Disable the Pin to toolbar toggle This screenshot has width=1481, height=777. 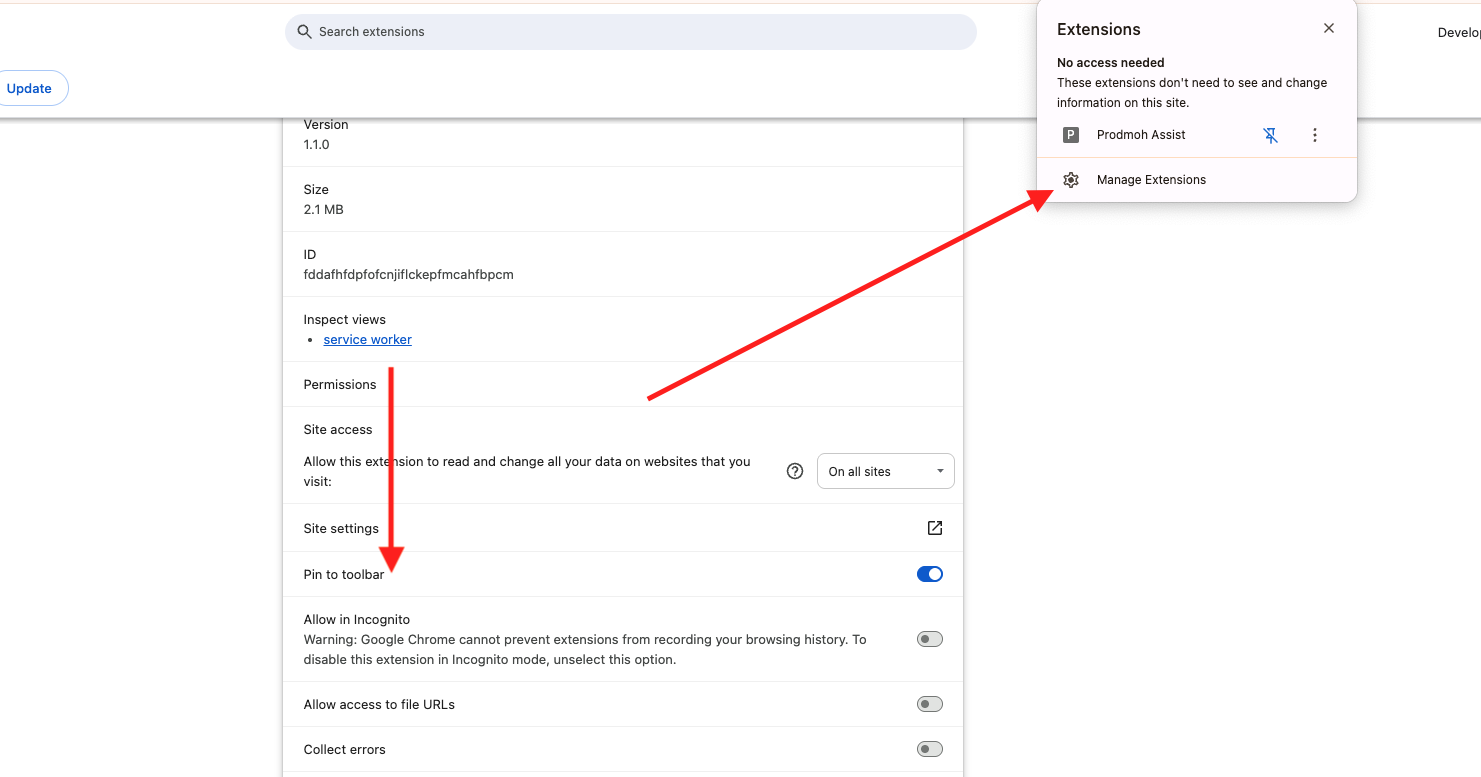929,574
